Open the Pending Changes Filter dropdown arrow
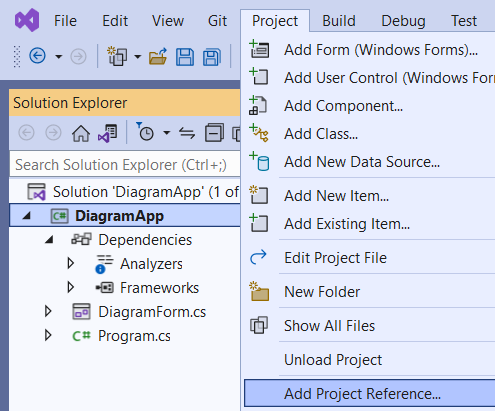495x411 pixels. (x=167, y=133)
